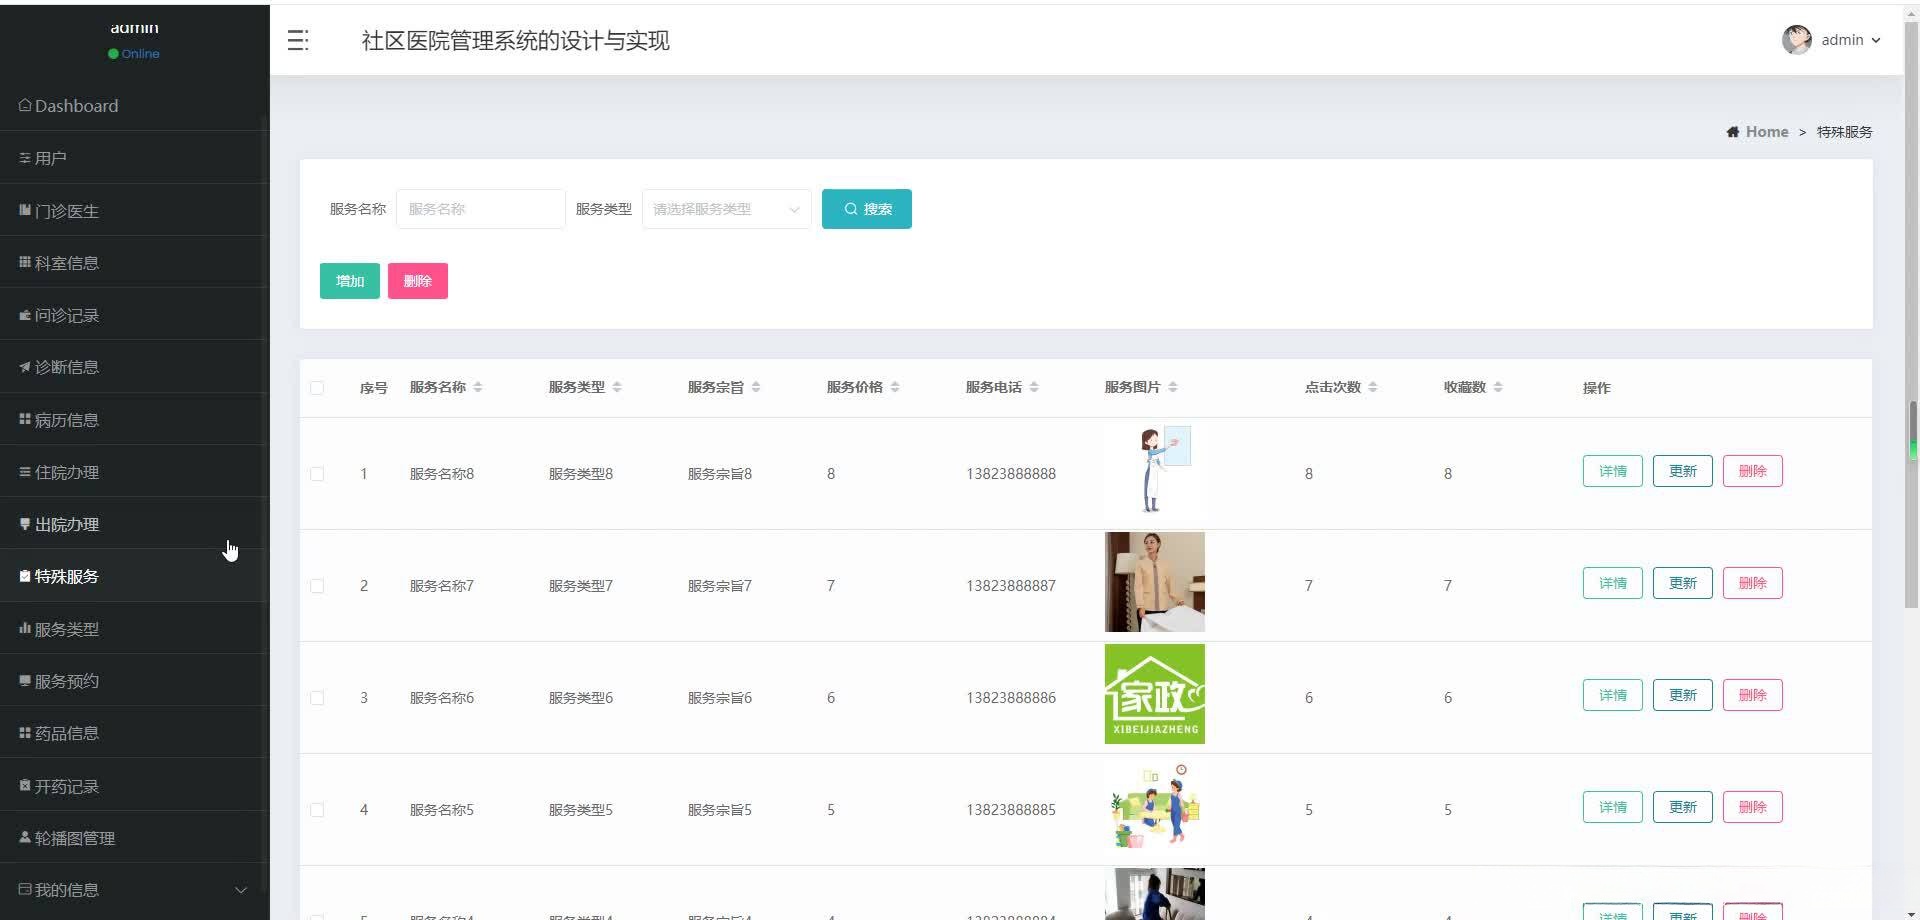The image size is (1920, 920).
Task: Click the admin avatar picture
Action: pyautogui.click(x=1796, y=40)
